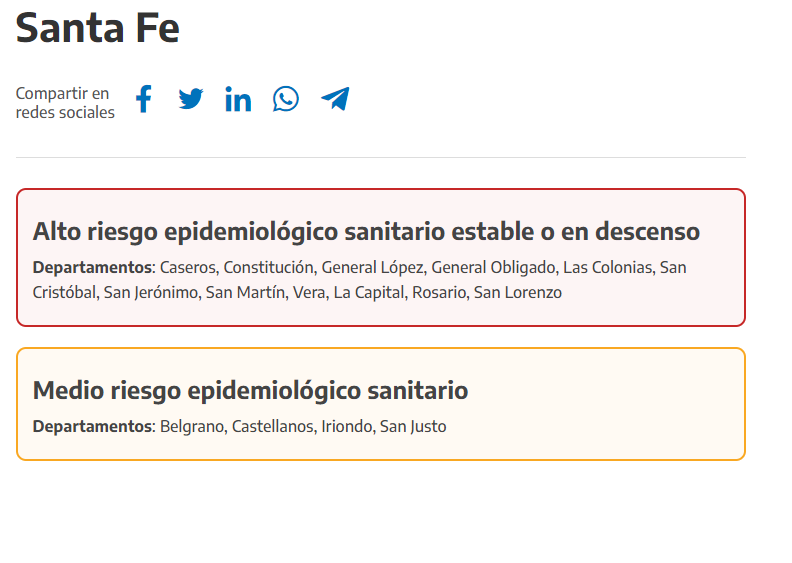Click the Santa Fe page title
792x563 pixels.
point(98,28)
